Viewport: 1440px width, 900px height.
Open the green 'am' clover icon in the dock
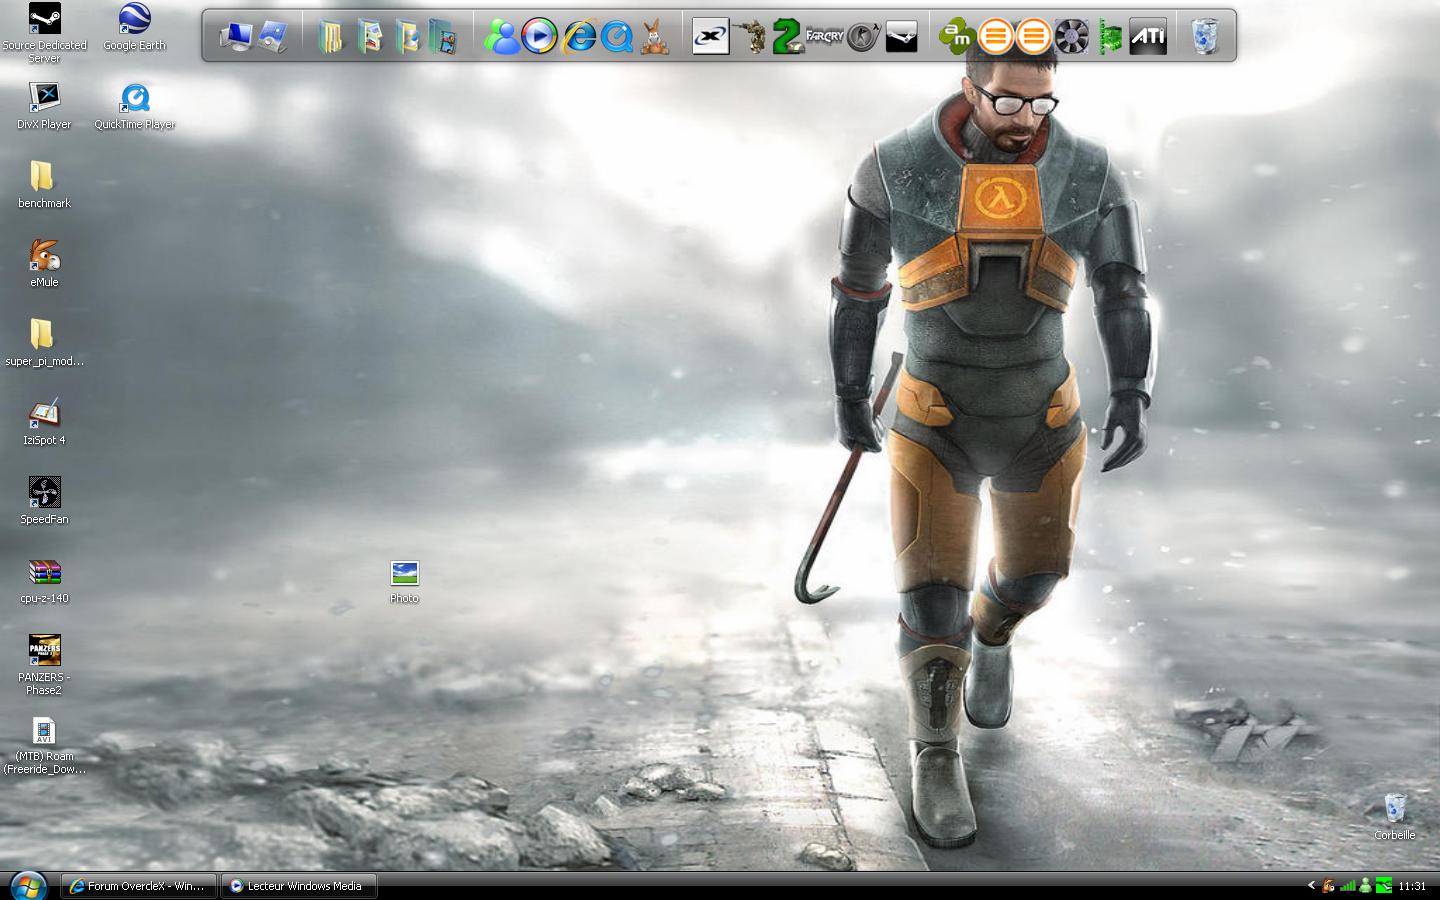point(957,37)
